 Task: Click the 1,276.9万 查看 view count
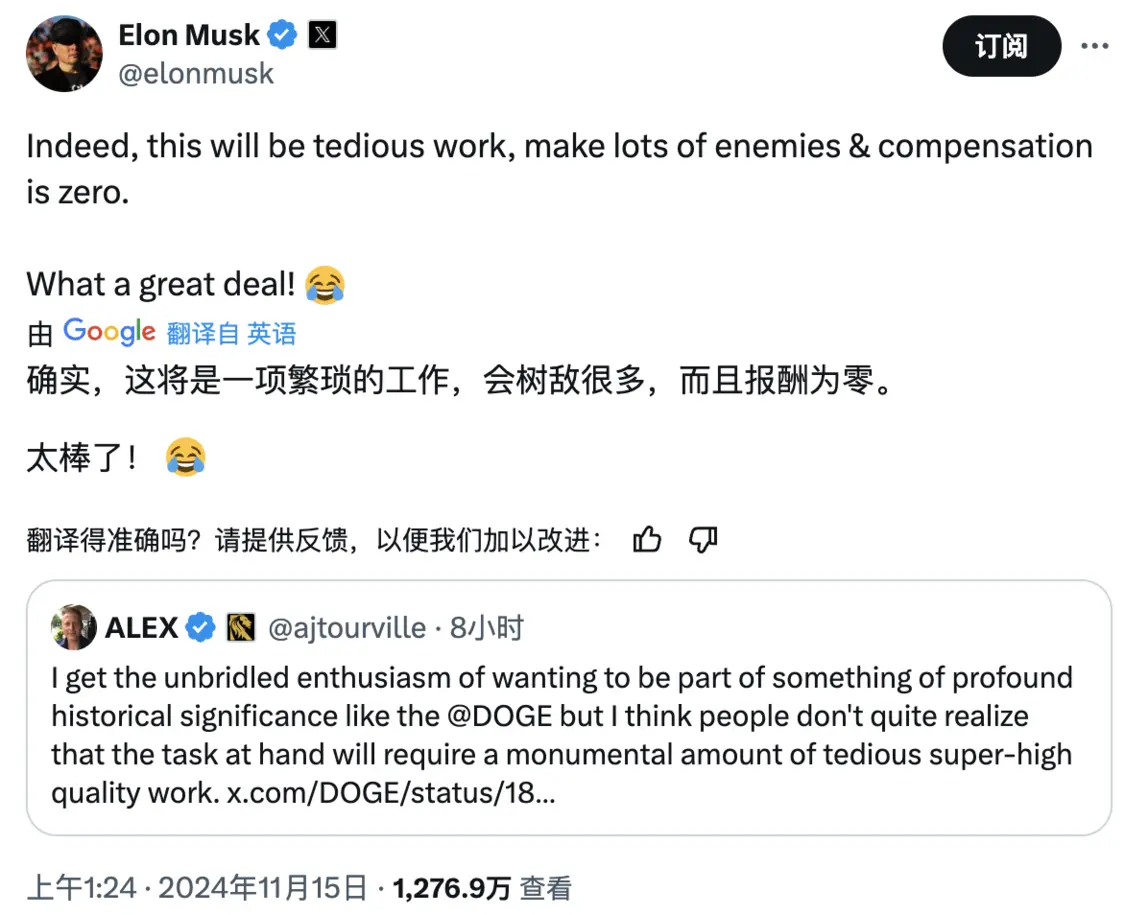pos(482,888)
